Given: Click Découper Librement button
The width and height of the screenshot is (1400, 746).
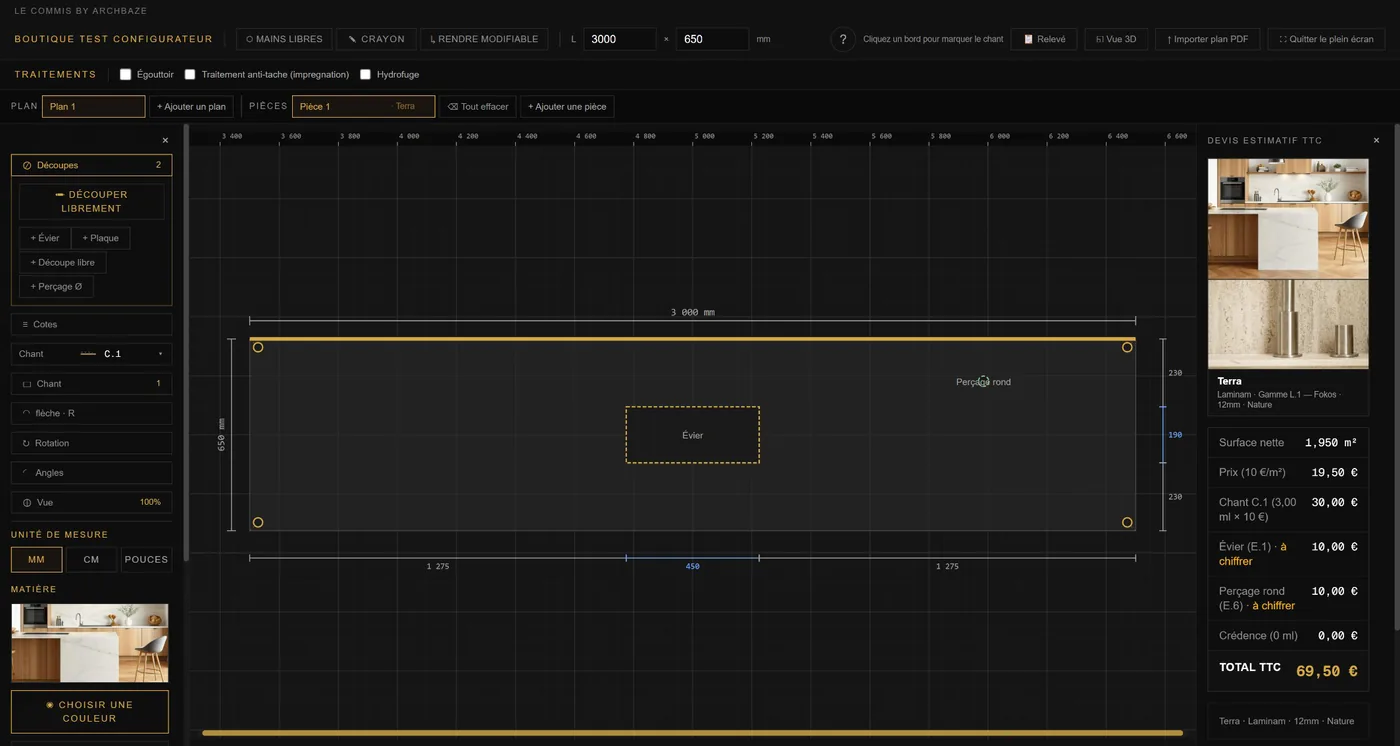Looking at the screenshot, I should (x=91, y=201).
